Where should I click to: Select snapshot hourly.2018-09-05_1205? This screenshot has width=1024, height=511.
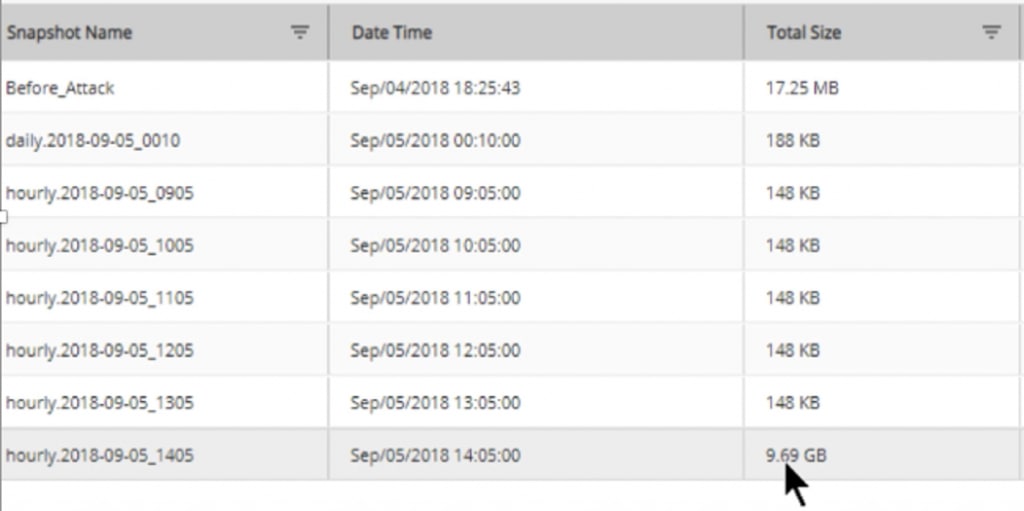100,351
